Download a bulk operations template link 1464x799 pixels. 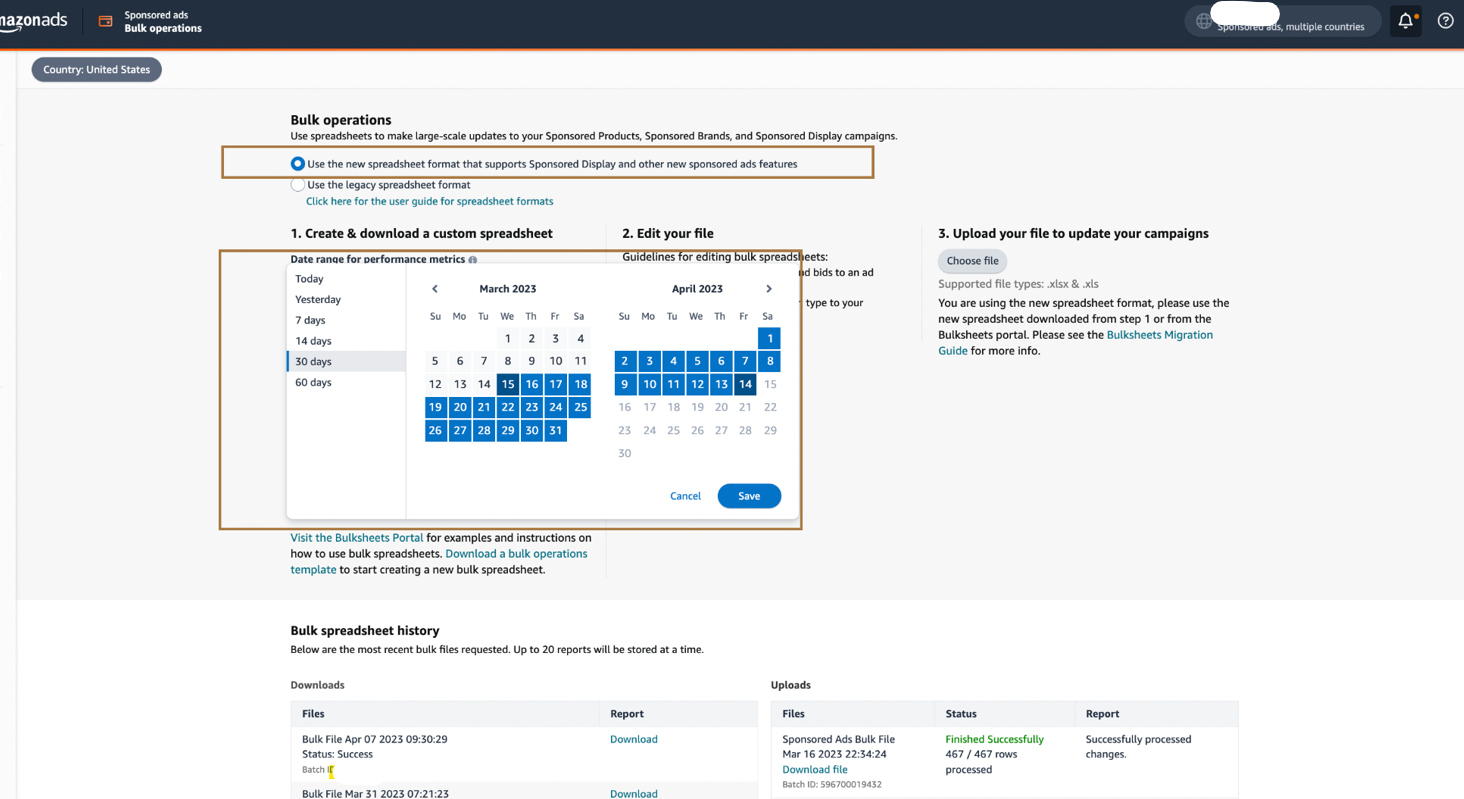click(439, 562)
